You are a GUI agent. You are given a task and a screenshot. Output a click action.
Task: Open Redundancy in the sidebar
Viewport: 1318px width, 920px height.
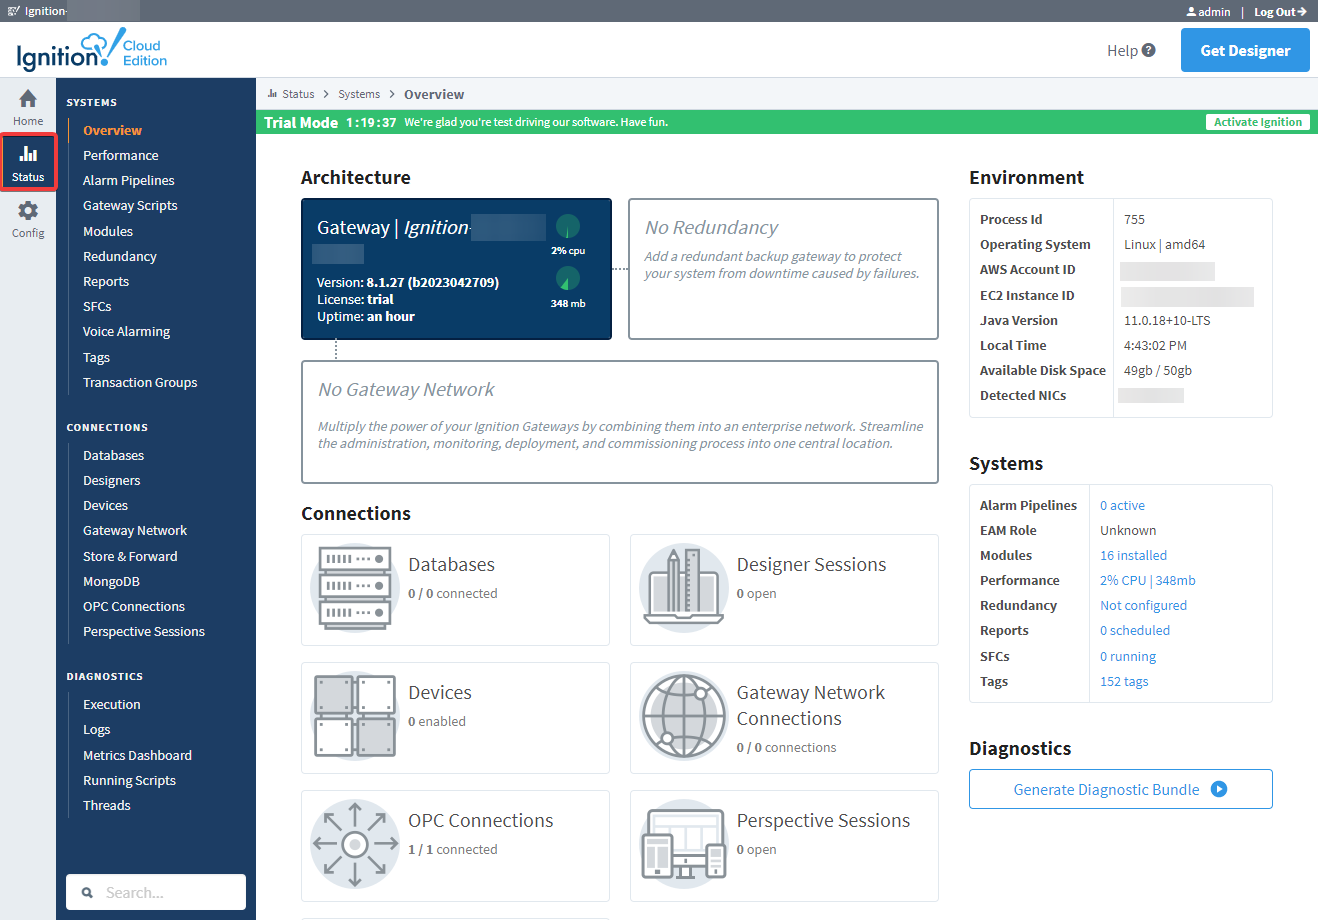pyautogui.click(x=119, y=256)
